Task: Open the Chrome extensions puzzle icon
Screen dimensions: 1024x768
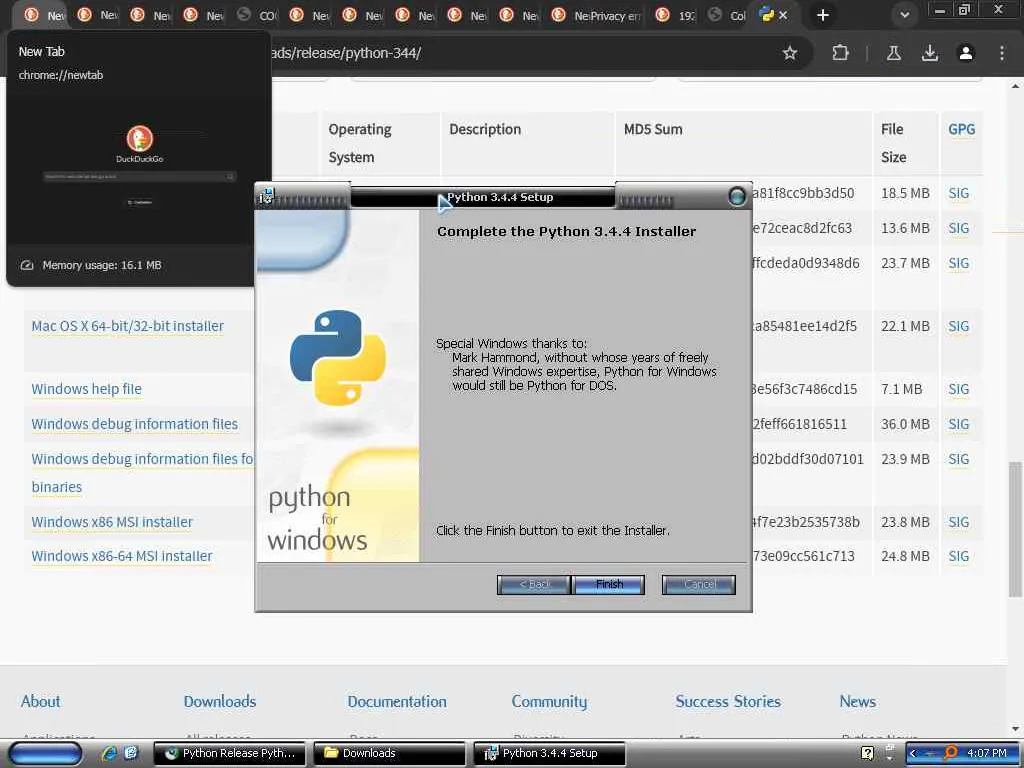Action: pyautogui.click(x=840, y=53)
